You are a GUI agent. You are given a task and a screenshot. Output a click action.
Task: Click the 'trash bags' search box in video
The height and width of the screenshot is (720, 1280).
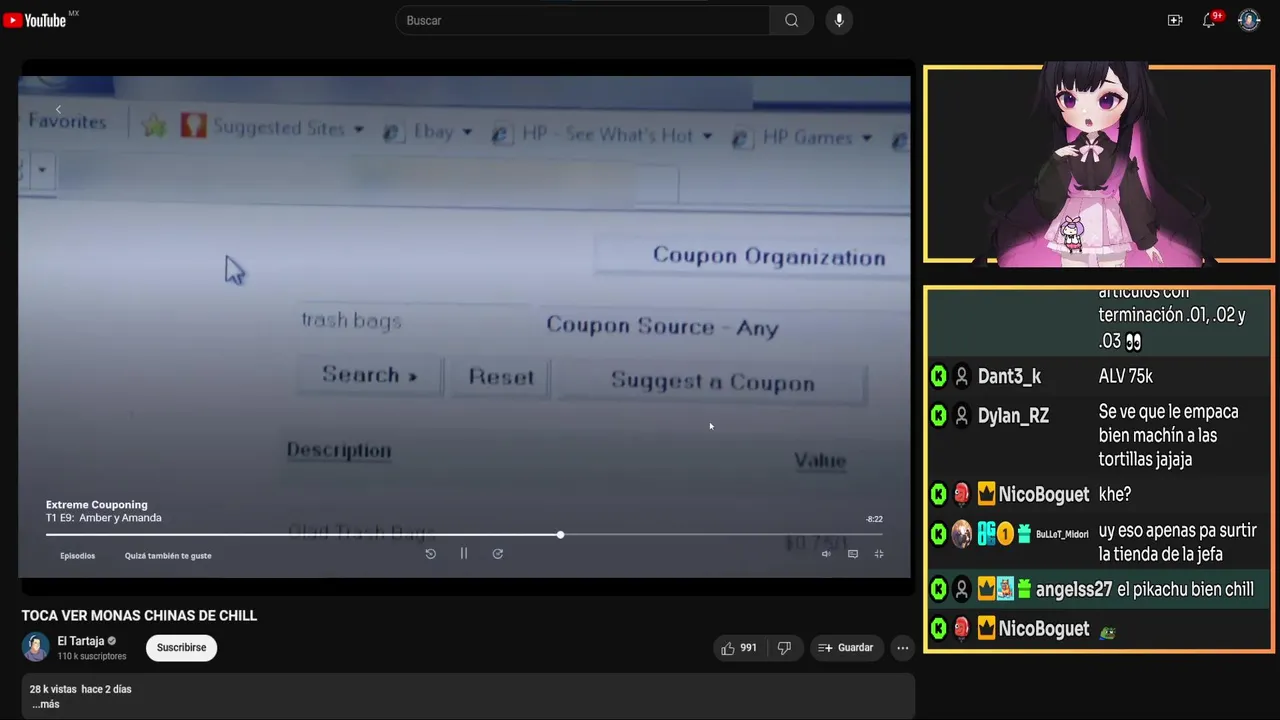412,321
